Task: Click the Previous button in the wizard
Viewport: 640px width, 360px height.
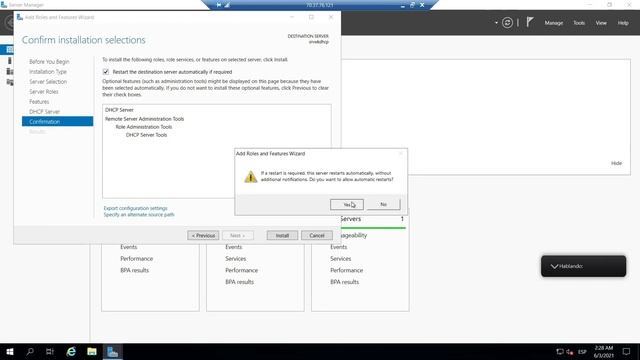Action: [x=203, y=236]
